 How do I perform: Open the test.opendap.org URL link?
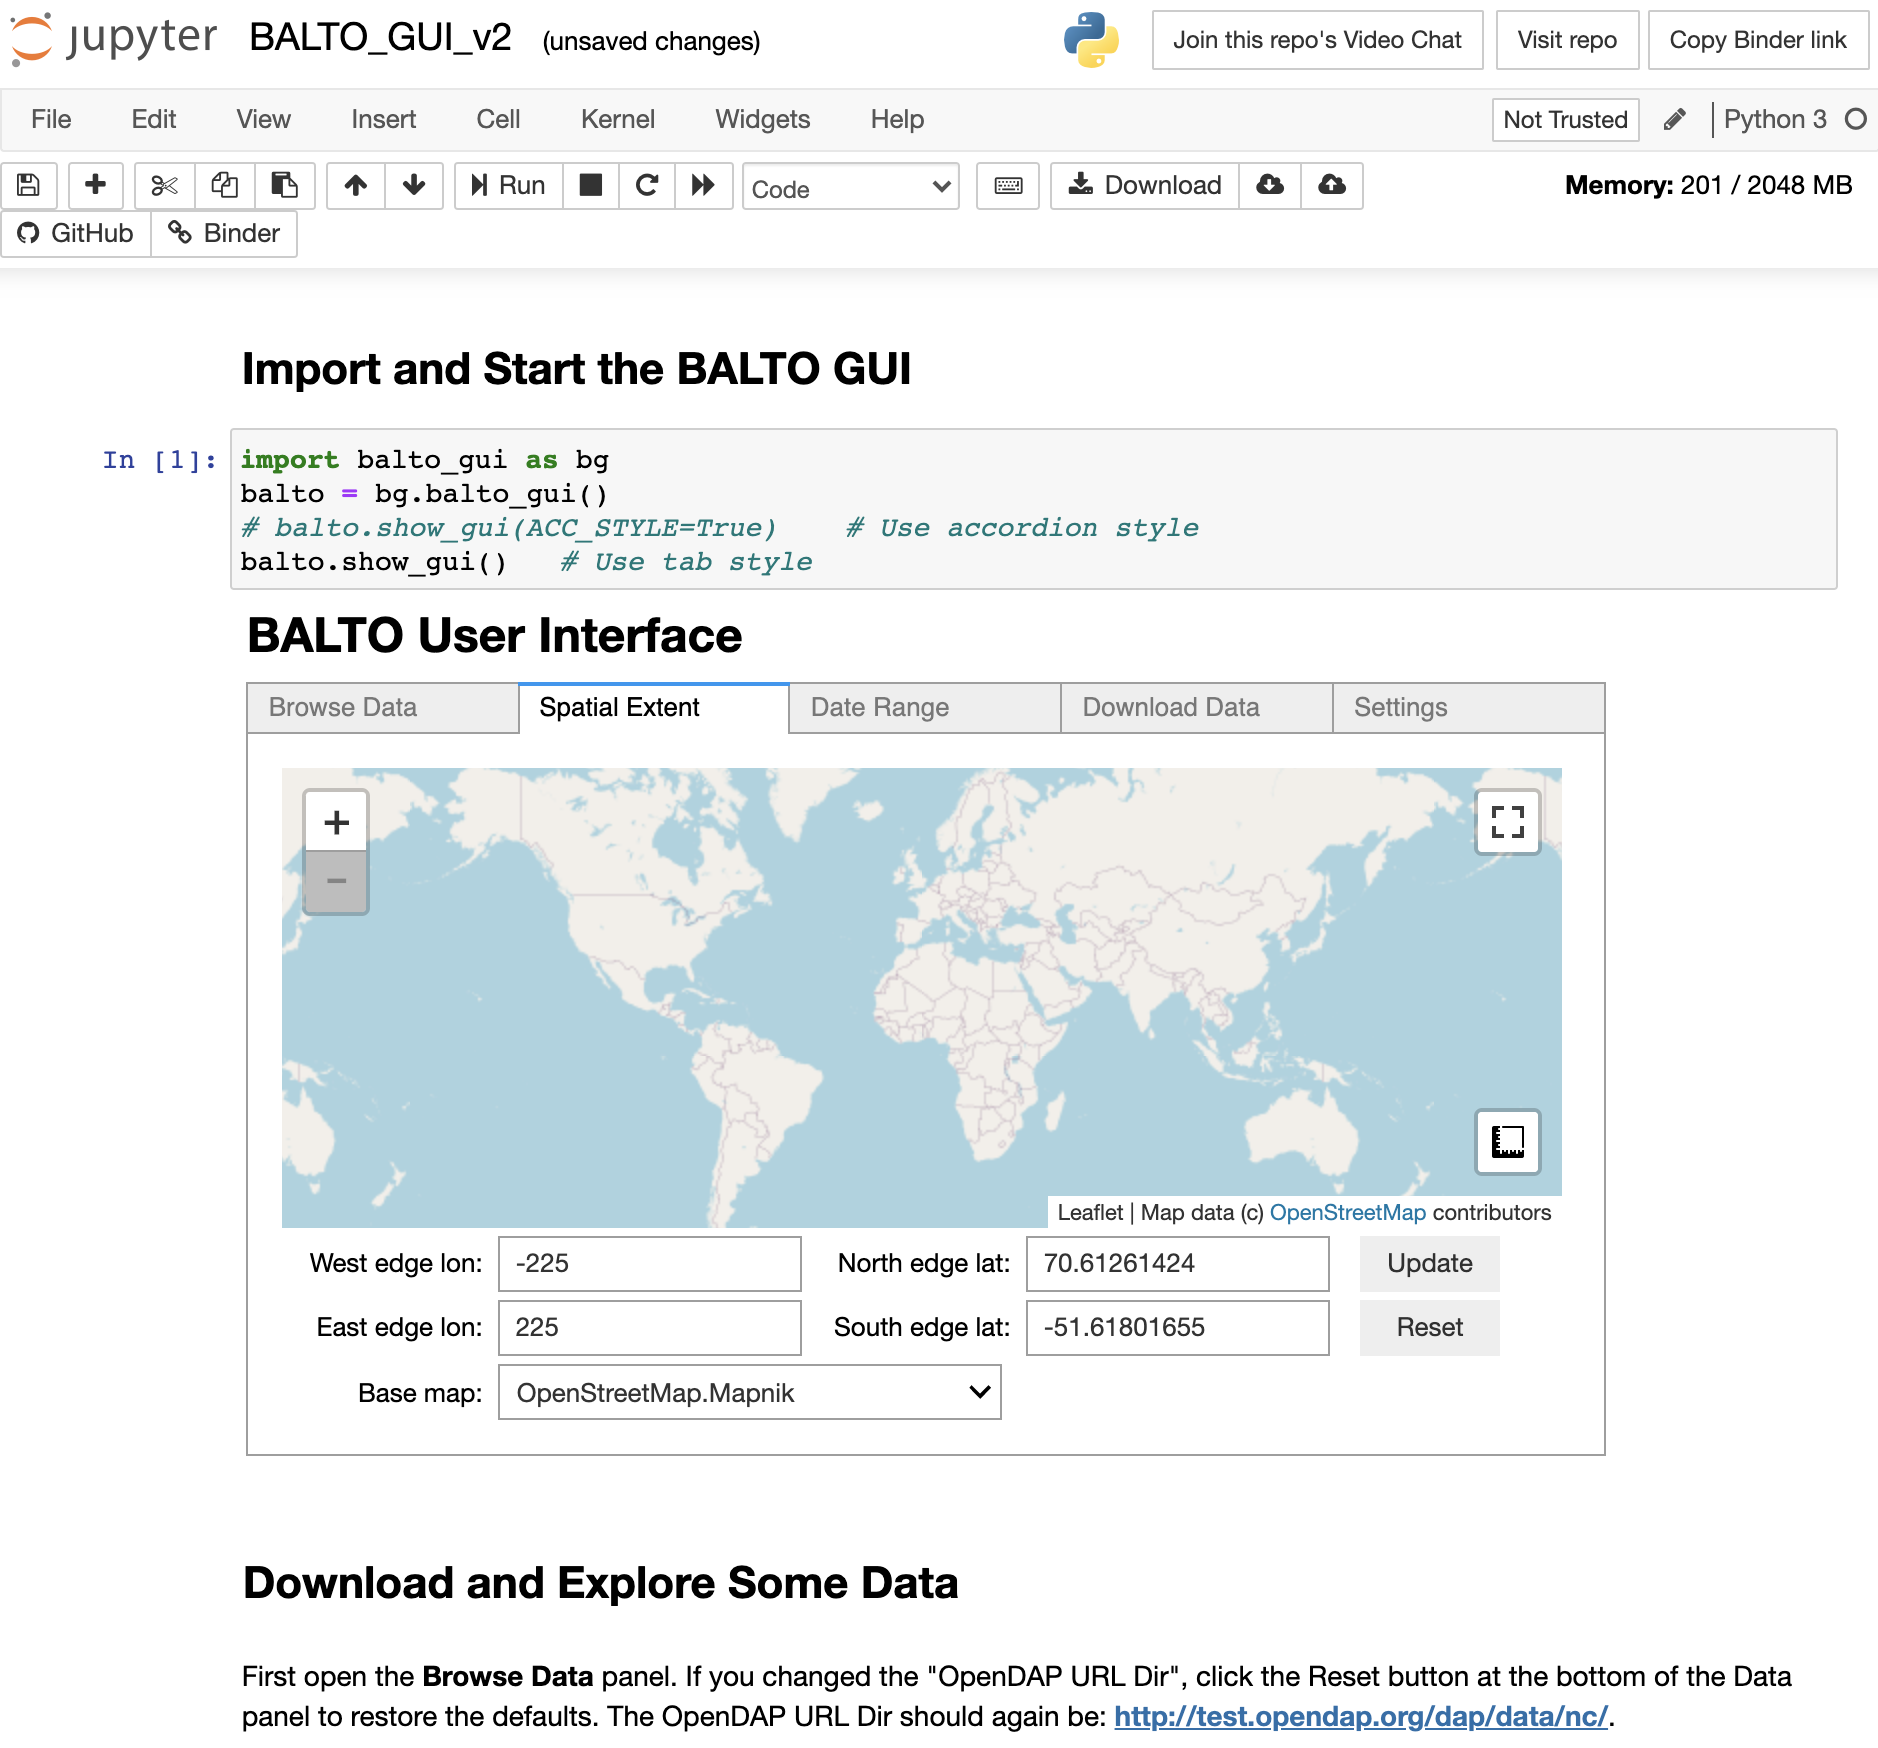pyautogui.click(x=1361, y=1717)
